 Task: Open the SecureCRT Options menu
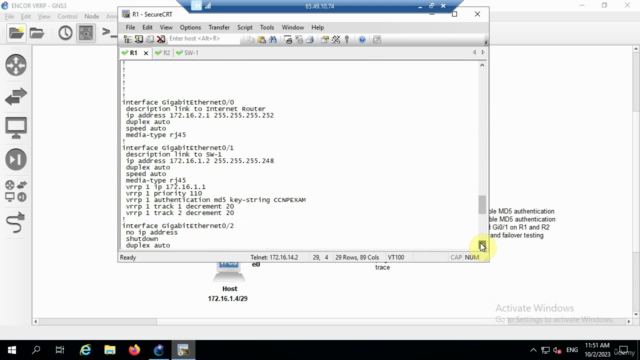[x=190, y=27]
